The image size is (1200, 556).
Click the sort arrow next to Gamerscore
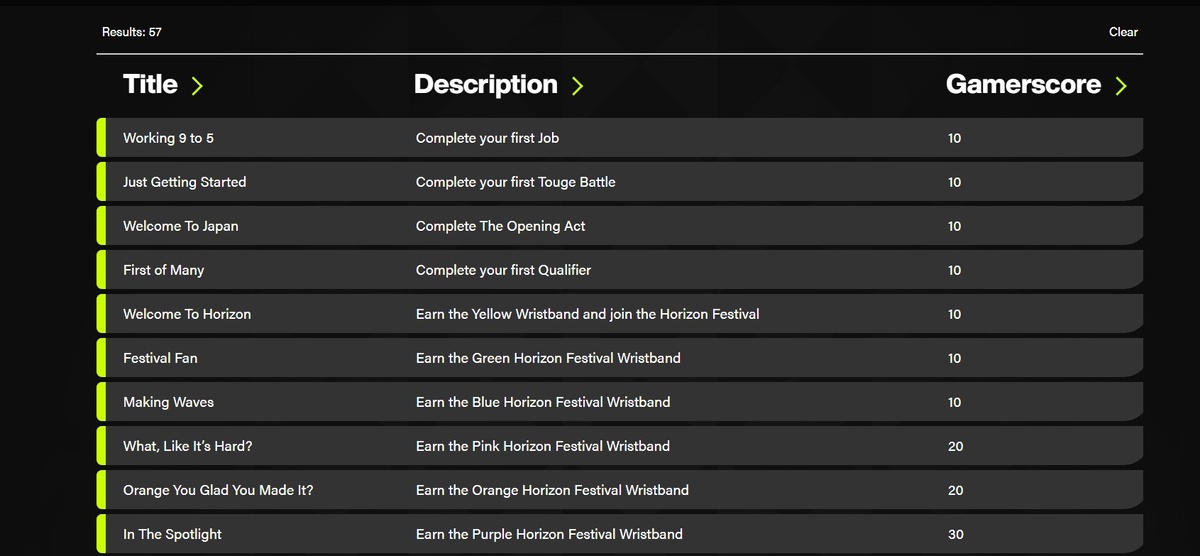(x=1120, y=86)
